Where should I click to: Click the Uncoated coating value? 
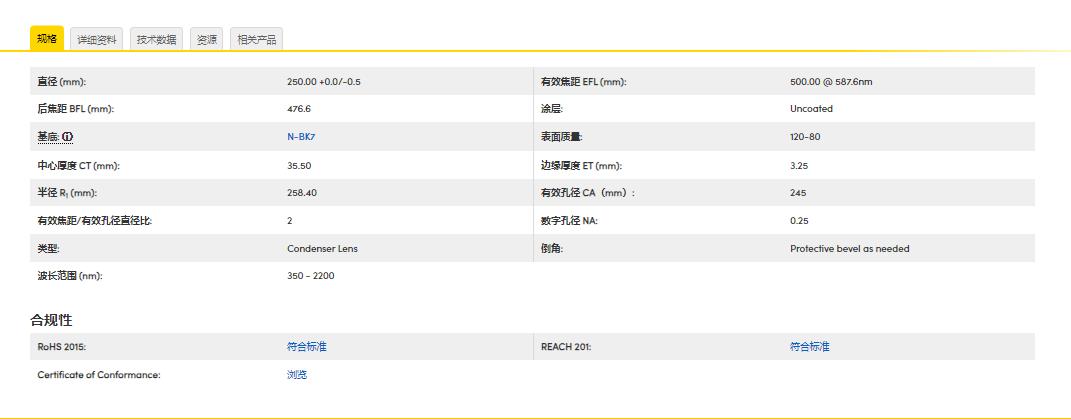click(x=811, y=109)
